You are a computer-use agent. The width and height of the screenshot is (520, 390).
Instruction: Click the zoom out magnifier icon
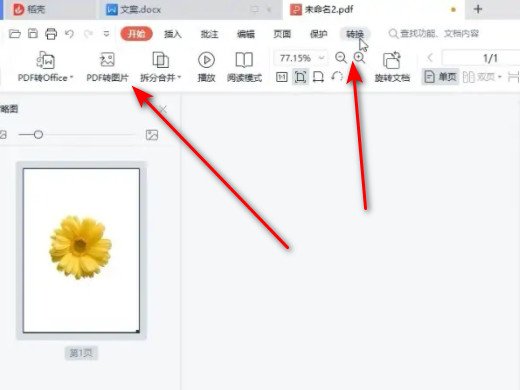tap(341, 58)
